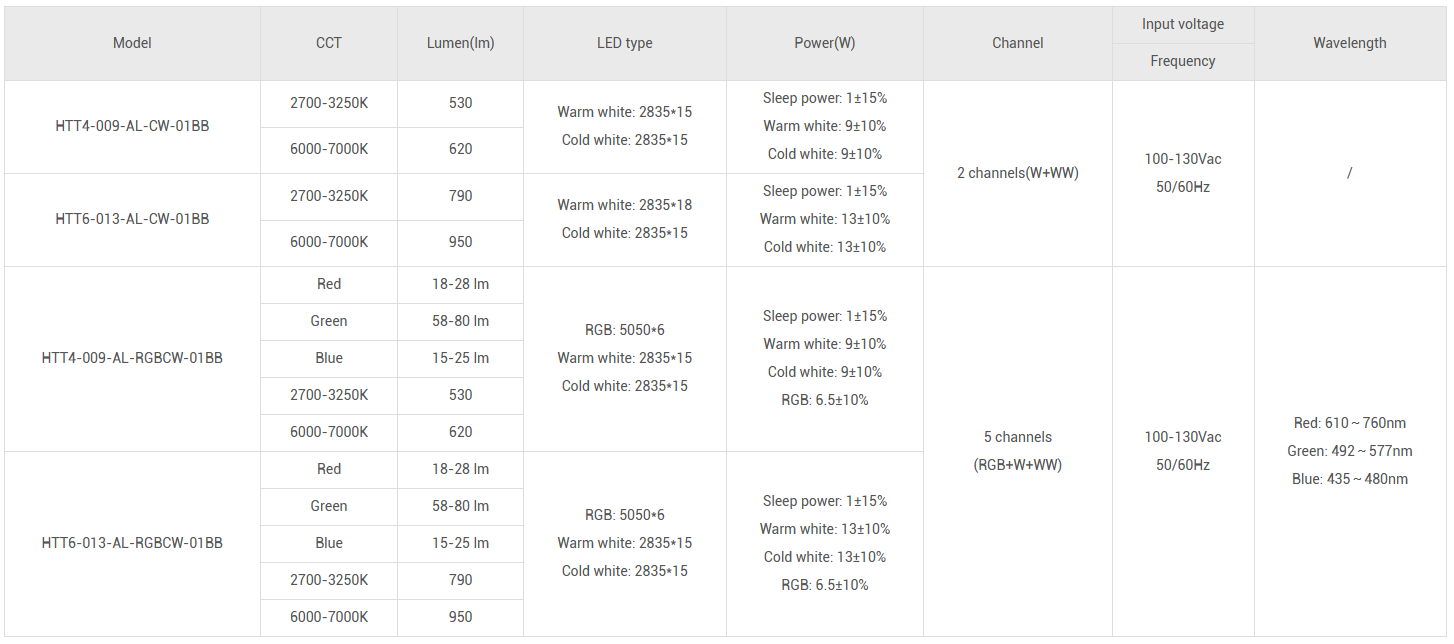
Task: Select the Warm white: 2835*18 text
Action: click(624, 205)
